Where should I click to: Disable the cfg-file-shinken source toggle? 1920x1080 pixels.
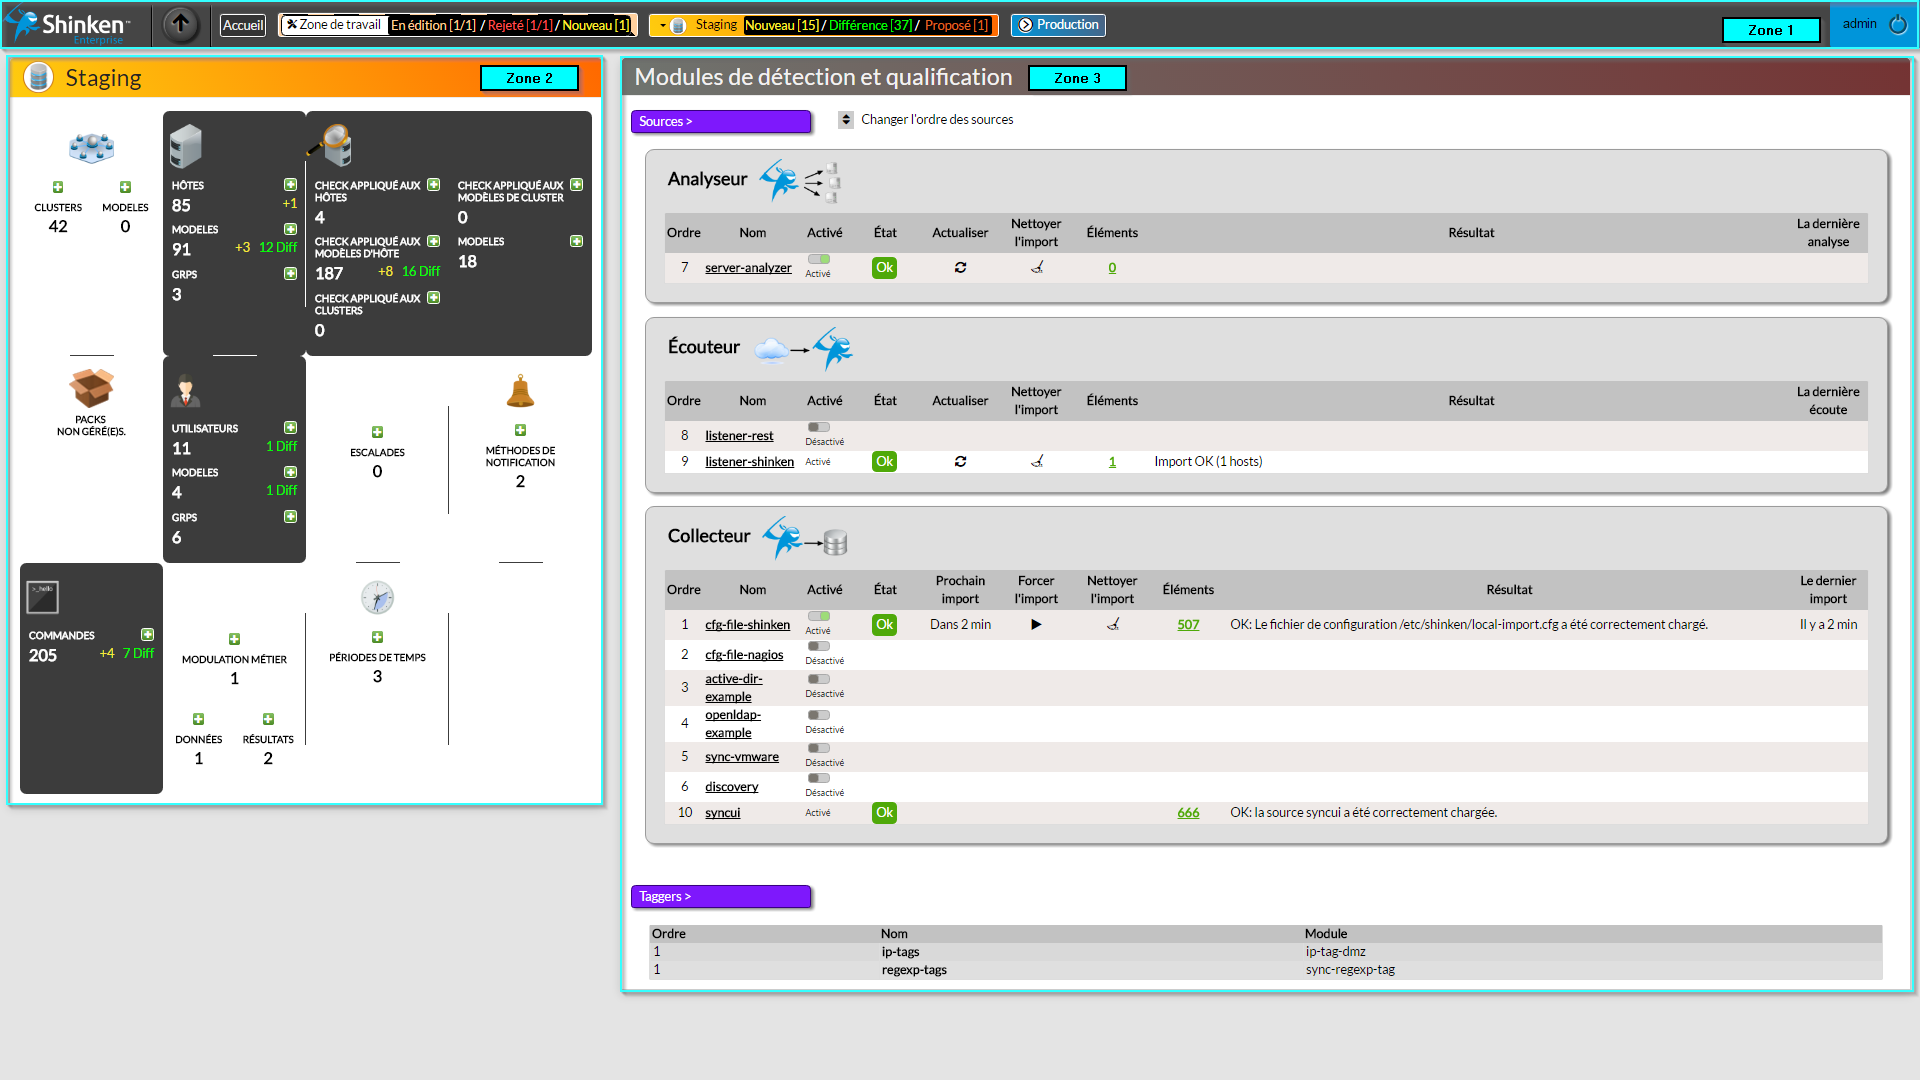[x=819, y=617]
